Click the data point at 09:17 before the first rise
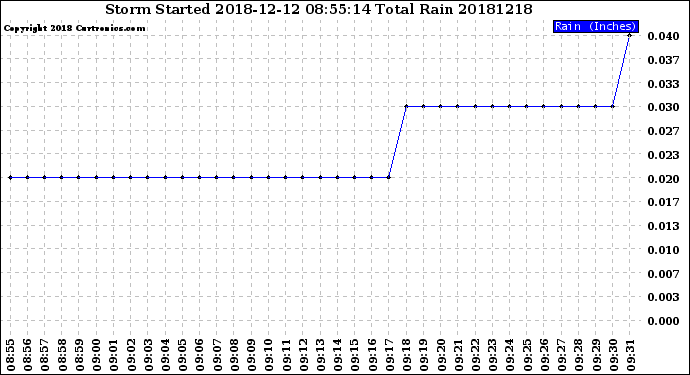The image size is (690, 375). [x=389, y=177]
